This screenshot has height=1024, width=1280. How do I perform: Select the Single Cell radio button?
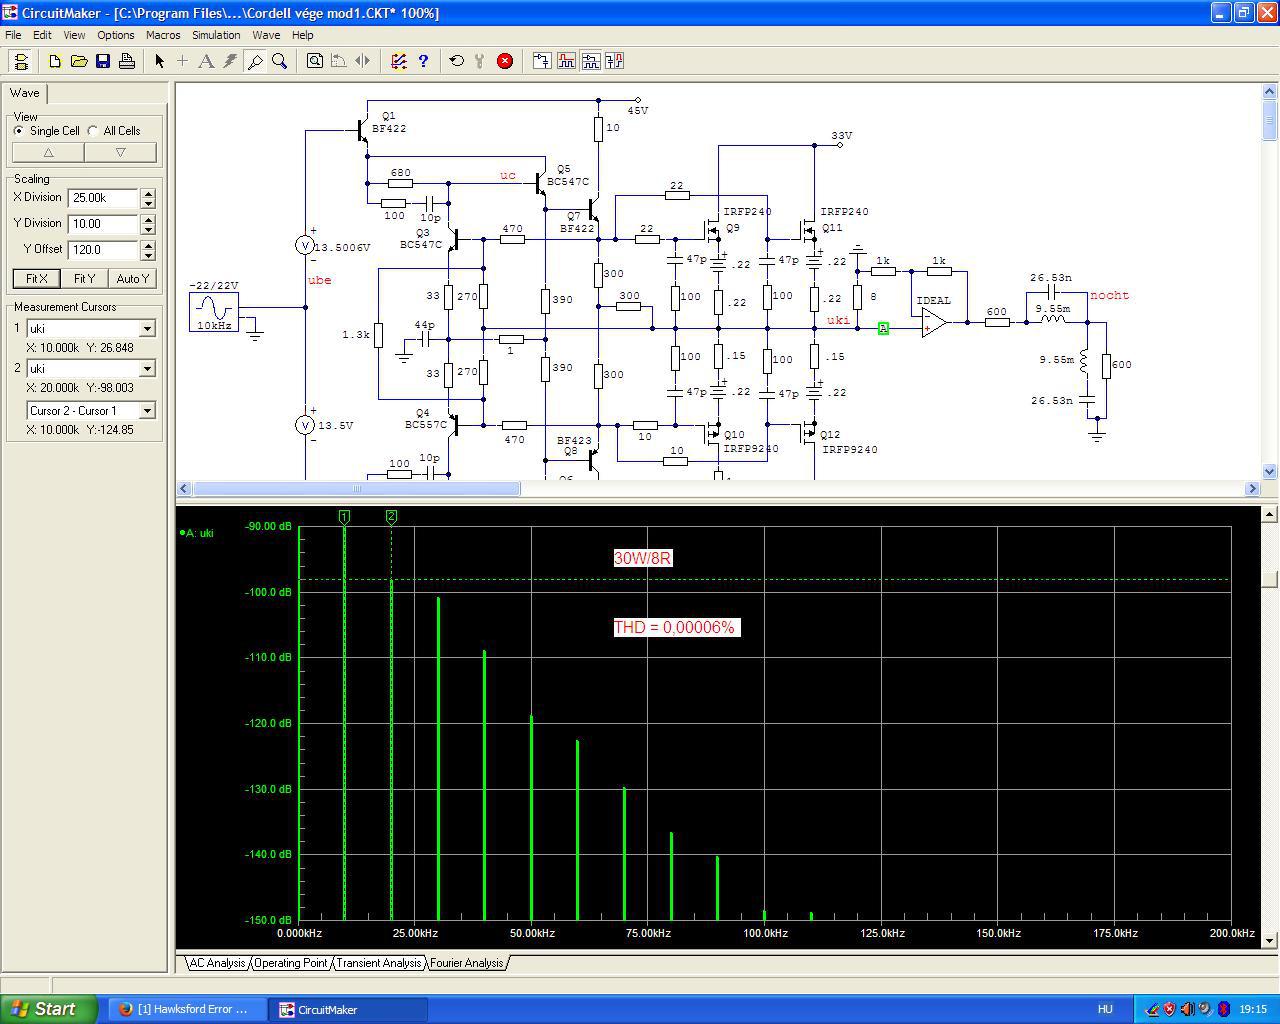tap(19, 131)
